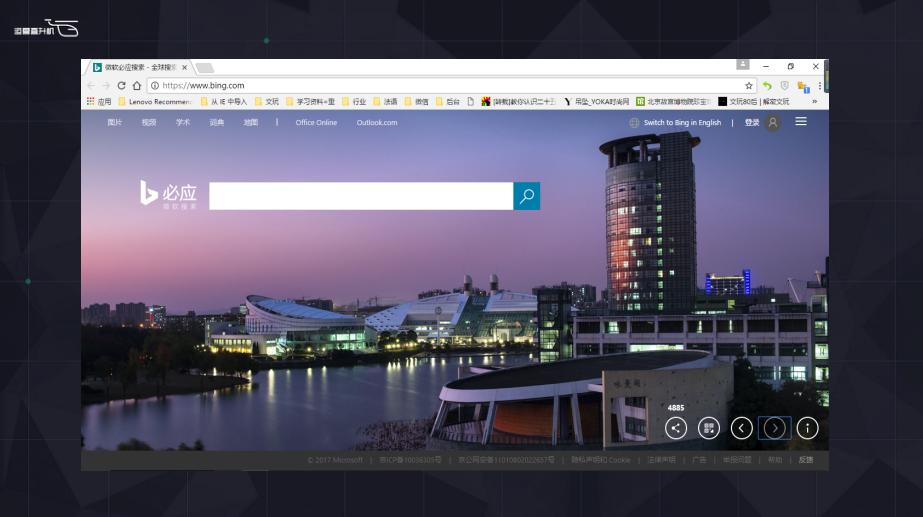
Task: Open the Lenovo Recommen bookmark folder
Action: click(155, 101)
